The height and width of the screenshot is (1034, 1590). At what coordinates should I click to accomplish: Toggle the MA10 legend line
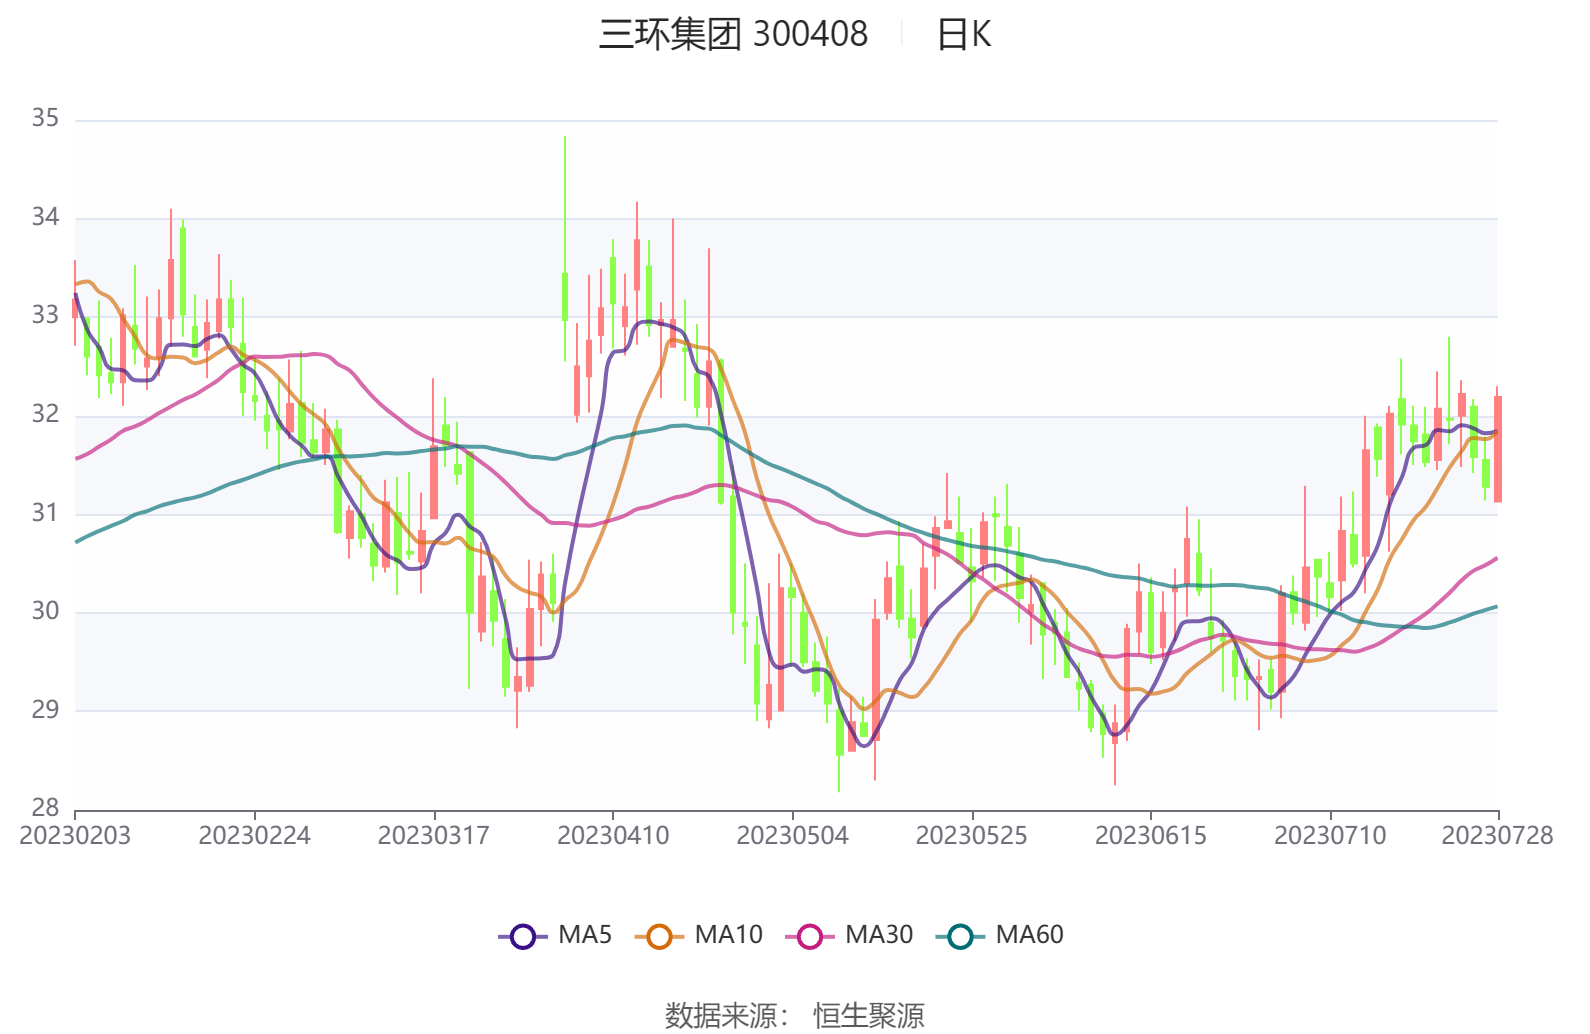point(699,936)
